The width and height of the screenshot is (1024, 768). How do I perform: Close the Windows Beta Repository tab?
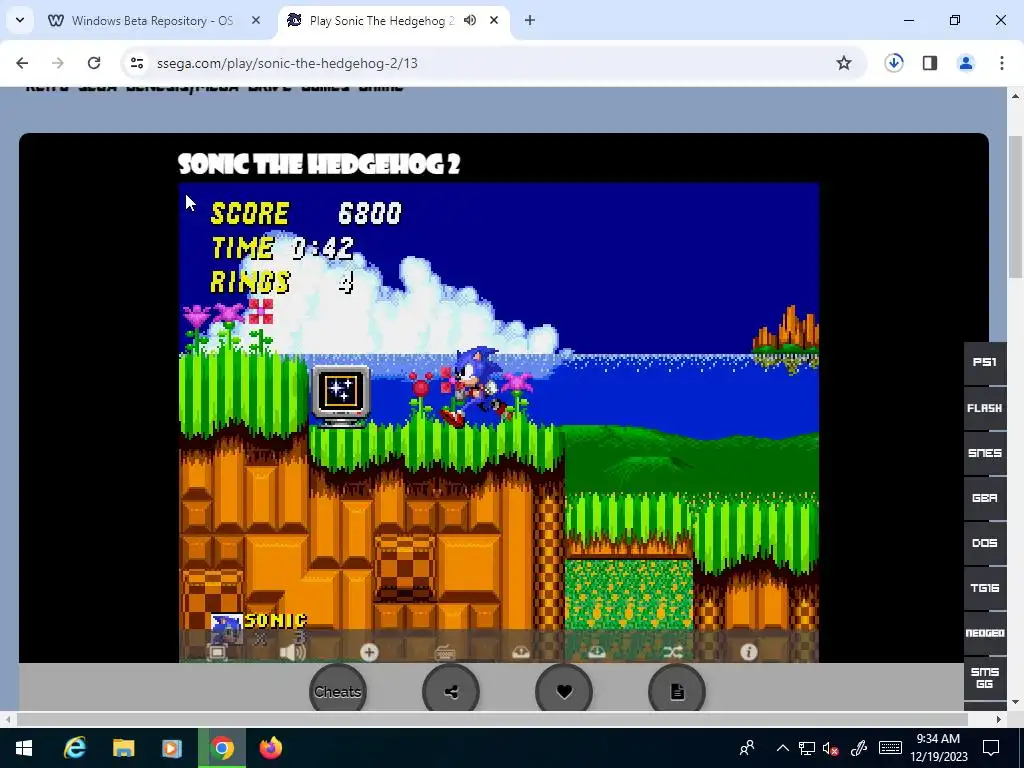(x=256, y=20)
